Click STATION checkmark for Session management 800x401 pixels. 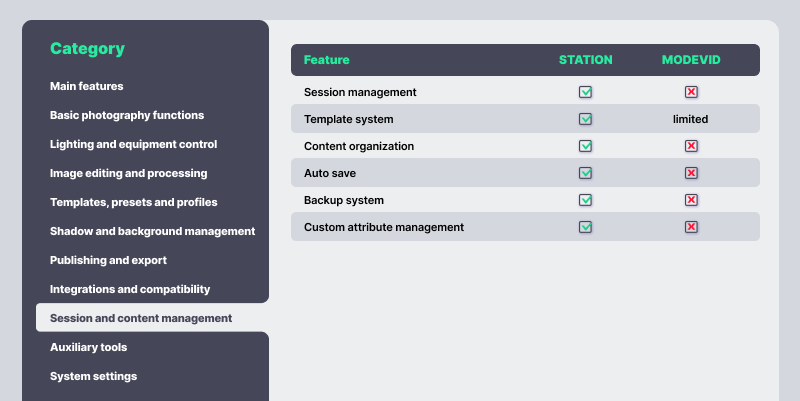pos(585,92)
